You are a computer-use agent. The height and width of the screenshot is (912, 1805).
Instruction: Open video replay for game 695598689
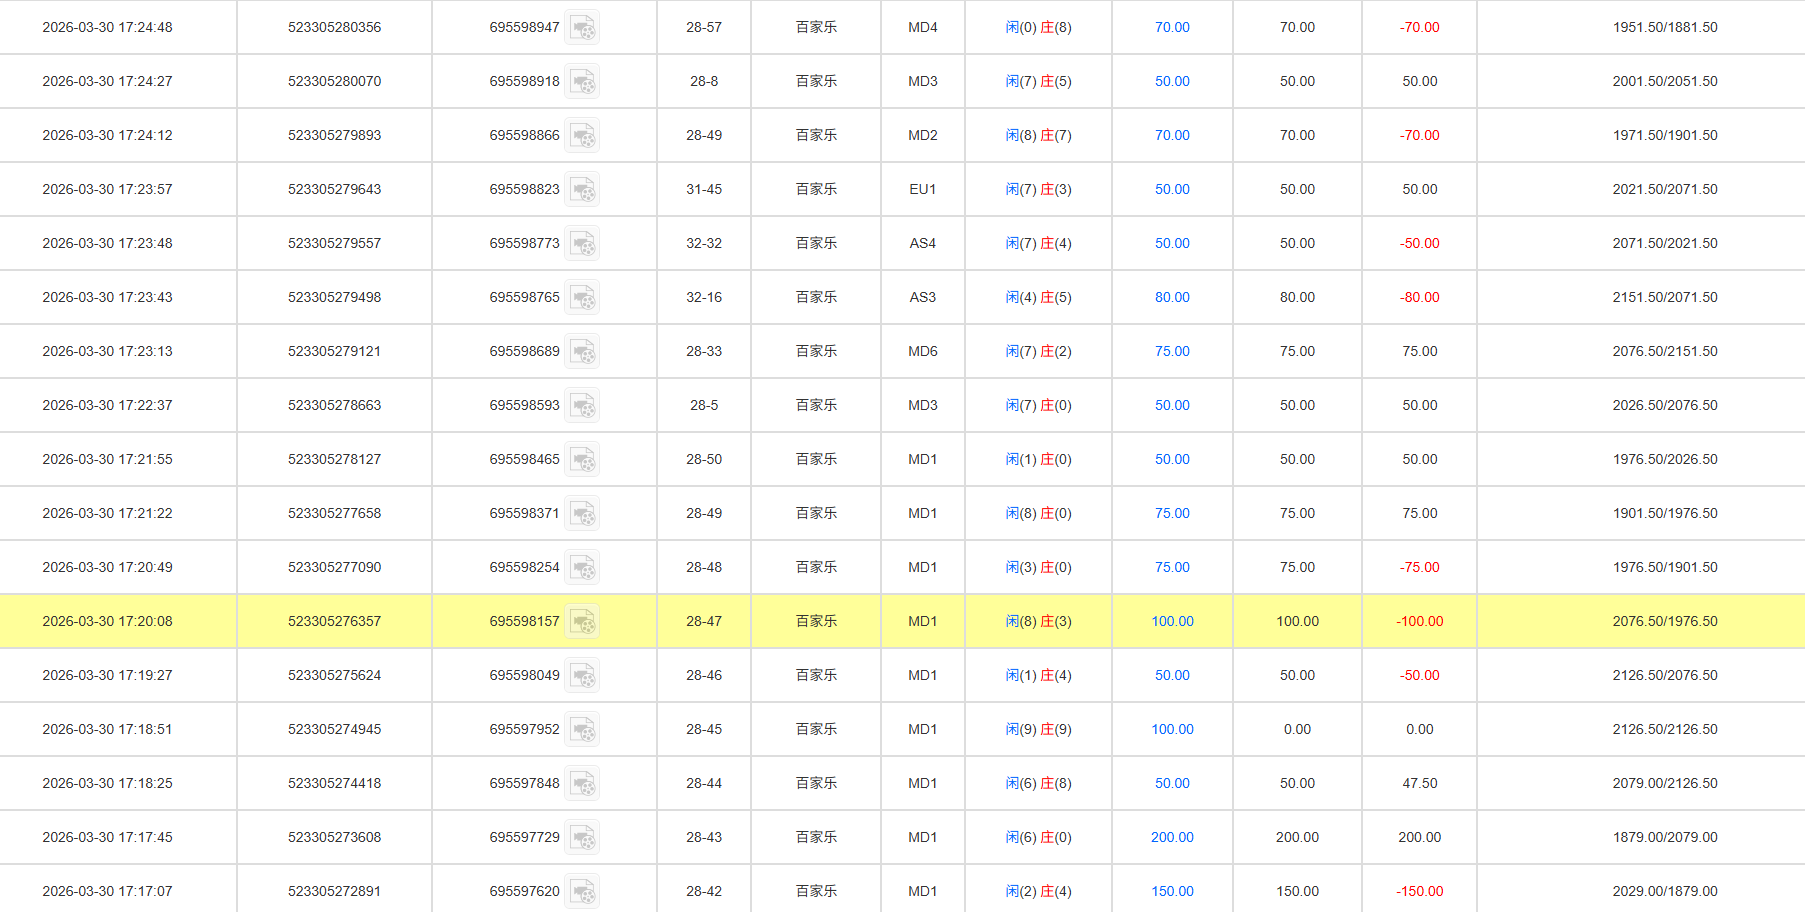pos(583,351)
